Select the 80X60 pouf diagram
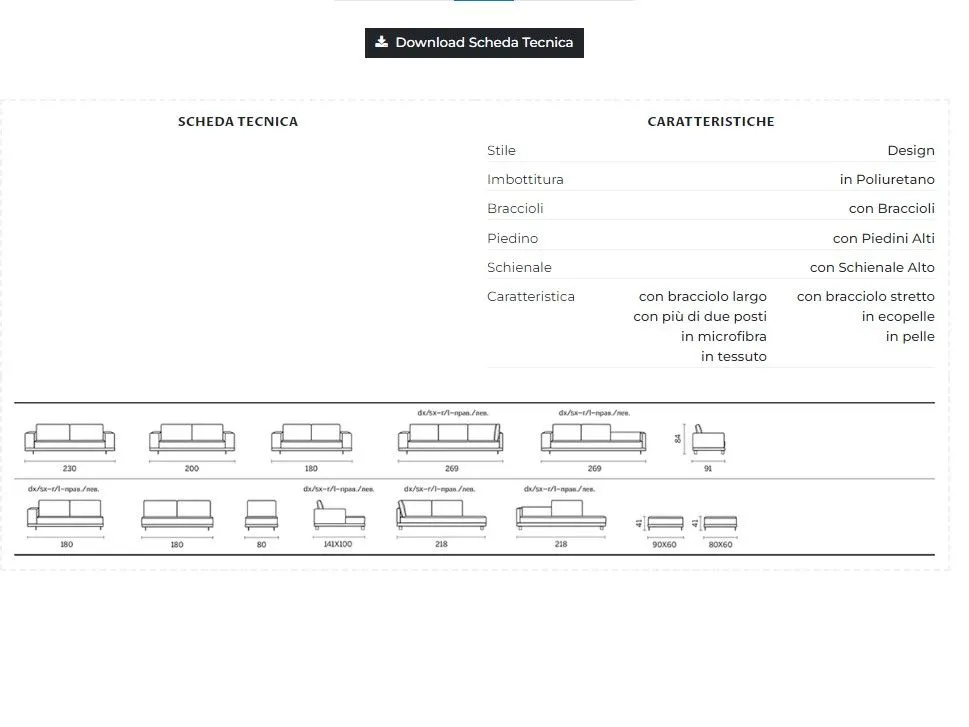 click(x=720, y=523)
